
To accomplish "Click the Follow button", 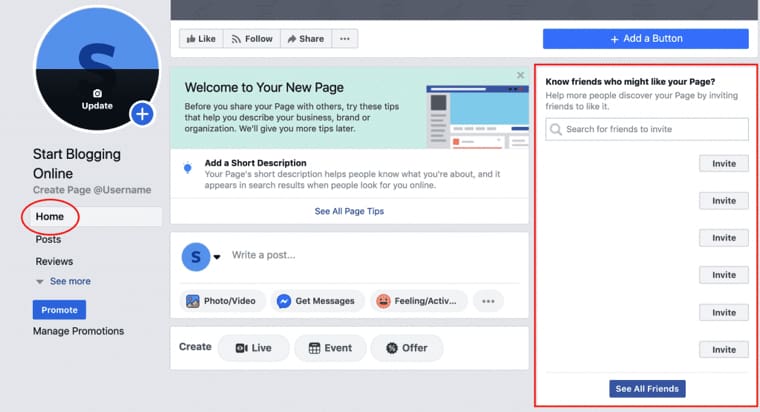I will click(x=252, y=39).
